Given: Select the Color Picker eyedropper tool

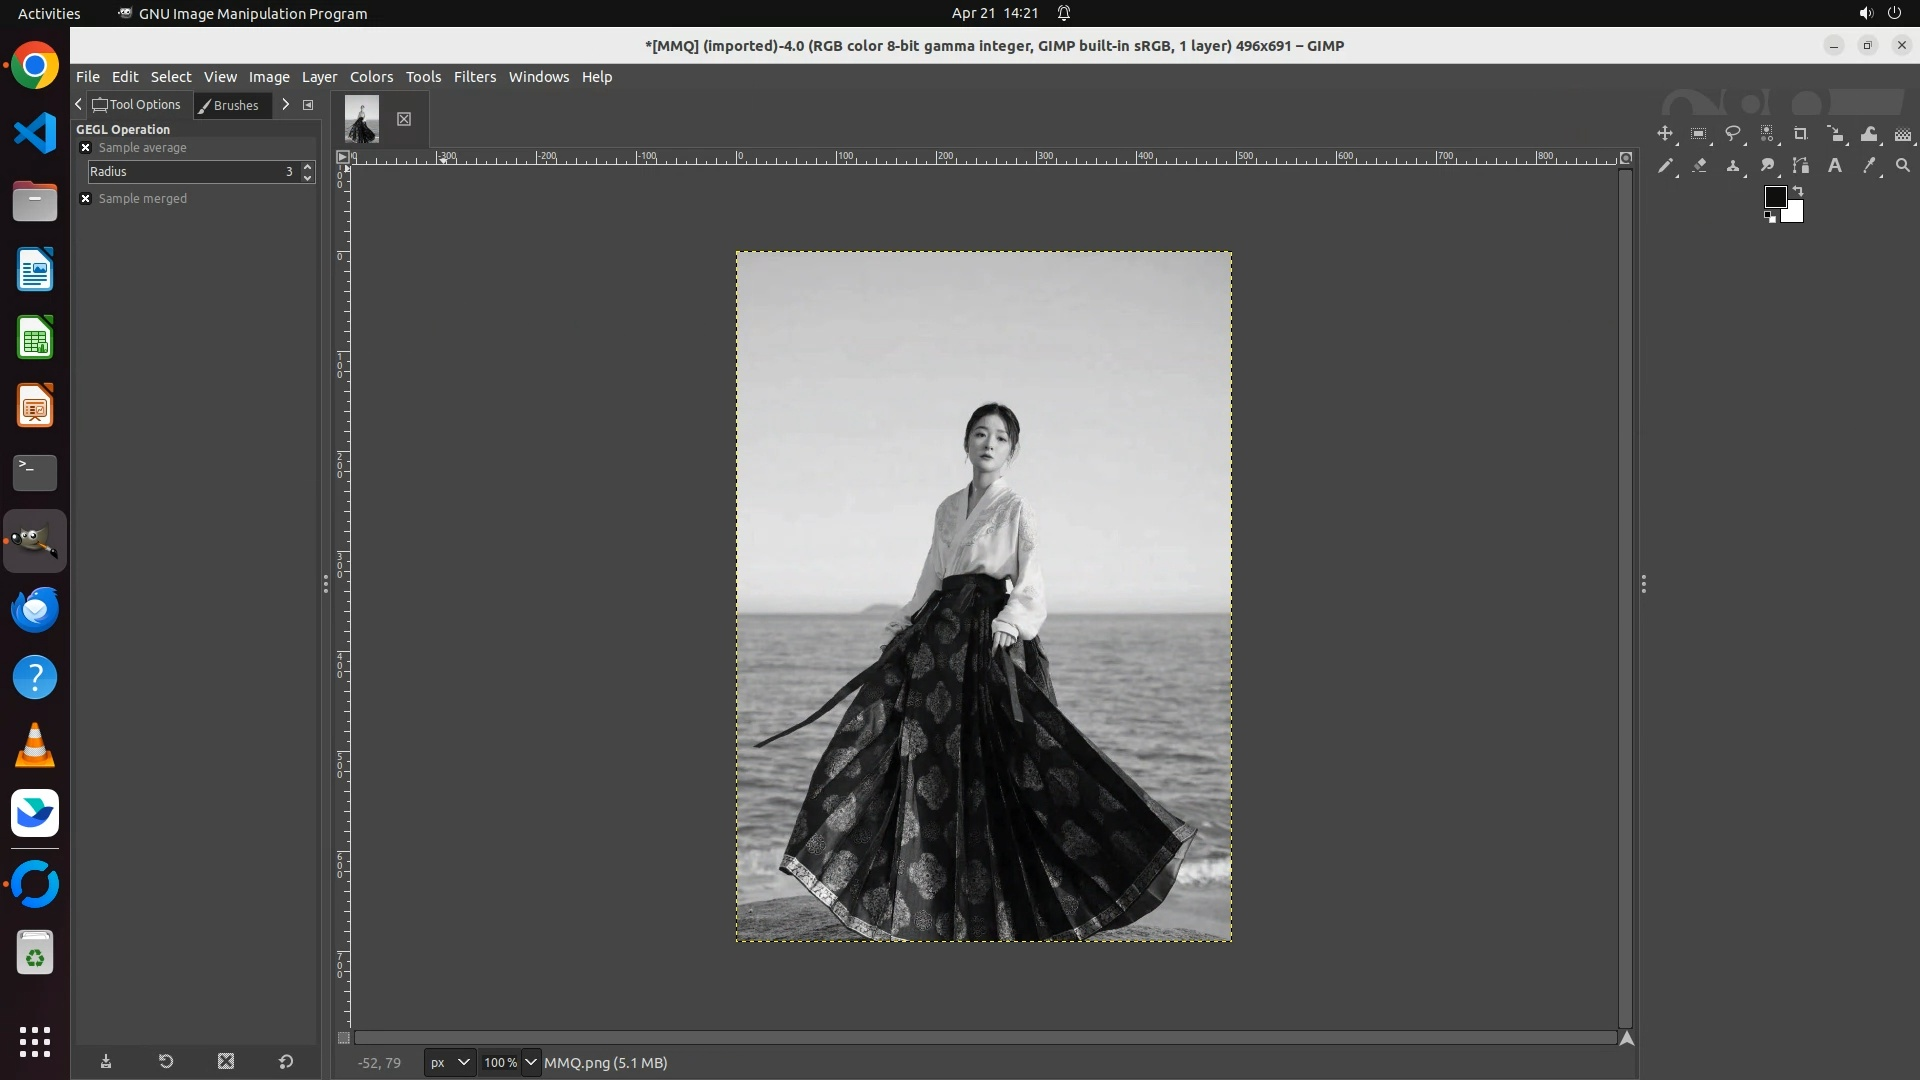Looking at the screenshot, I should (1869, 166).
